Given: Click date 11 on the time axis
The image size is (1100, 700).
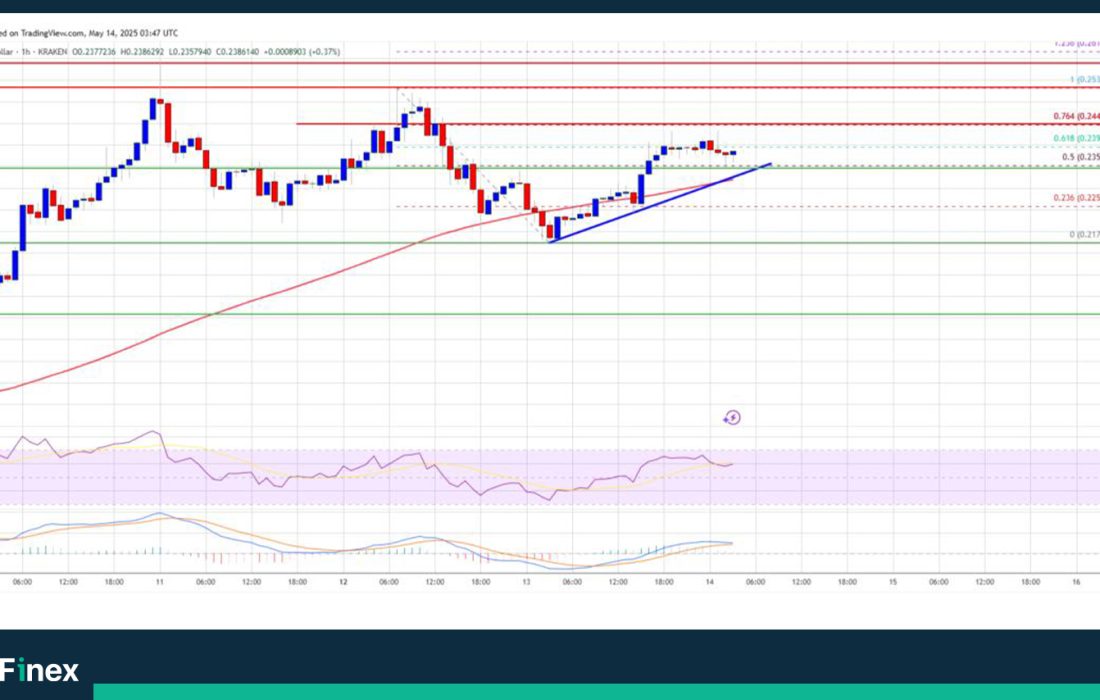Looking at the screenshot, I should (160, 582).
